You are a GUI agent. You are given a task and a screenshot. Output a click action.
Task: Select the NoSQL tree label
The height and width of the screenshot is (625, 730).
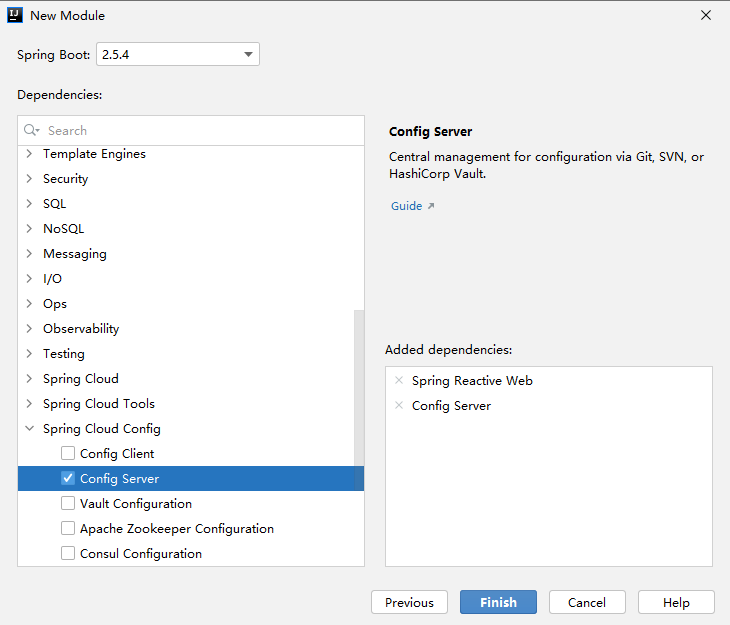[63, 229]
